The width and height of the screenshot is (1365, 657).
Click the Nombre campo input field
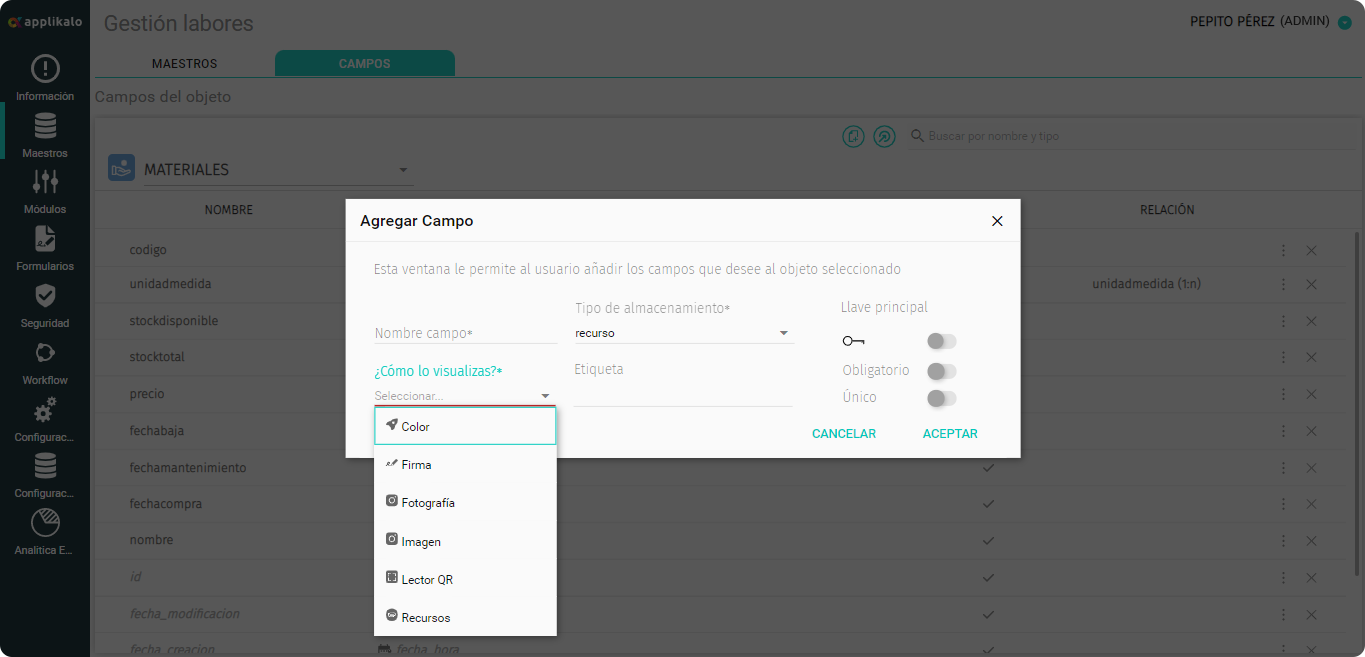coord(465,333)
